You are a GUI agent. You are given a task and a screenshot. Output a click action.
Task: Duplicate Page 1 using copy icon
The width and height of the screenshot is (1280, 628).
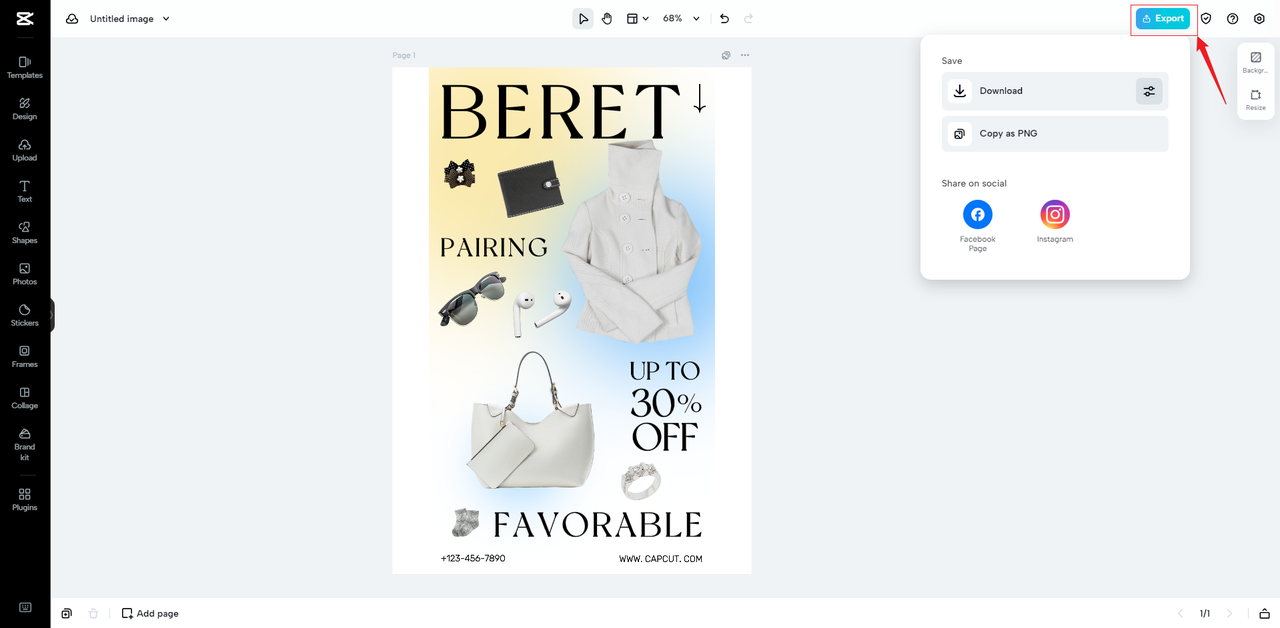point(726,56)
